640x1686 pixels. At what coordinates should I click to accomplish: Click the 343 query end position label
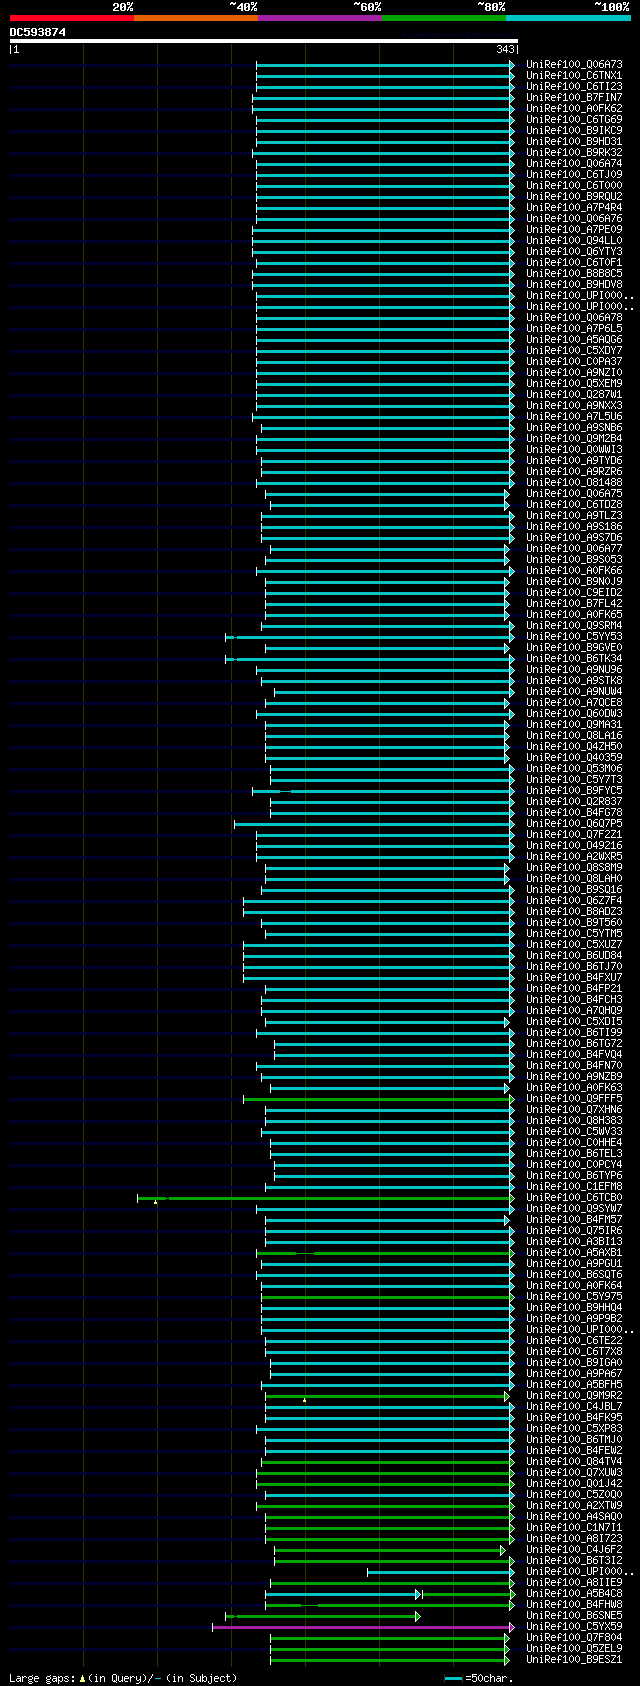pos(505,49)
